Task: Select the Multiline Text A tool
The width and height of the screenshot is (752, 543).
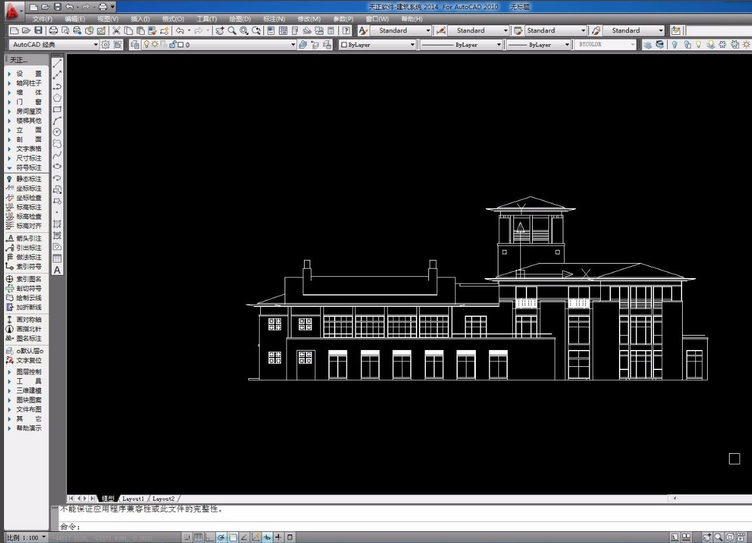Action: pos(57,270)
